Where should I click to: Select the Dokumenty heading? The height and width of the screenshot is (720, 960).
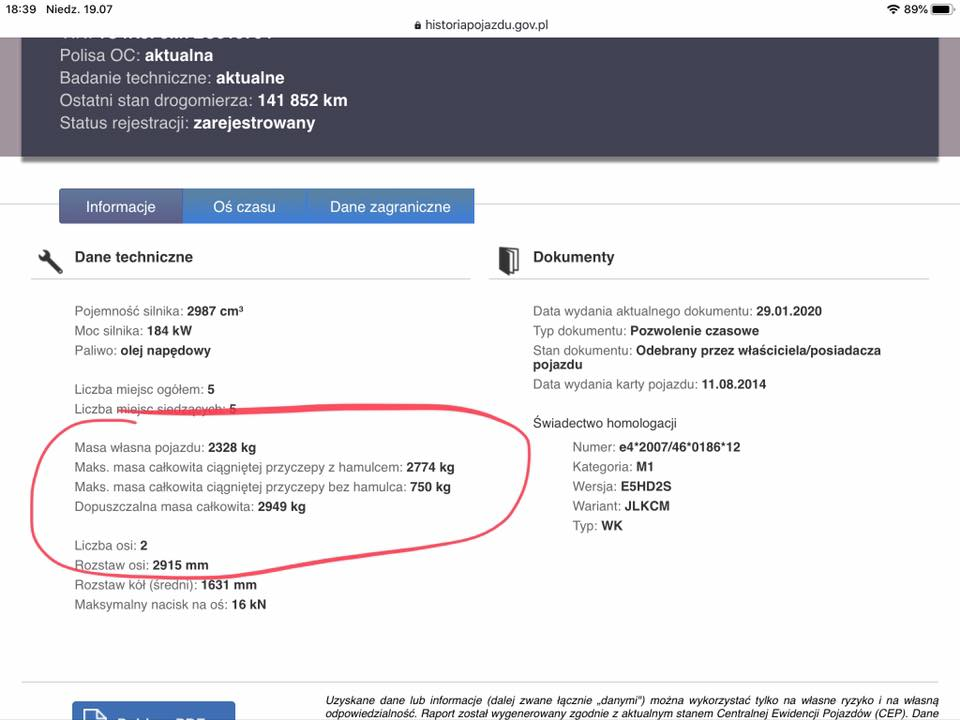click(574, 257)
